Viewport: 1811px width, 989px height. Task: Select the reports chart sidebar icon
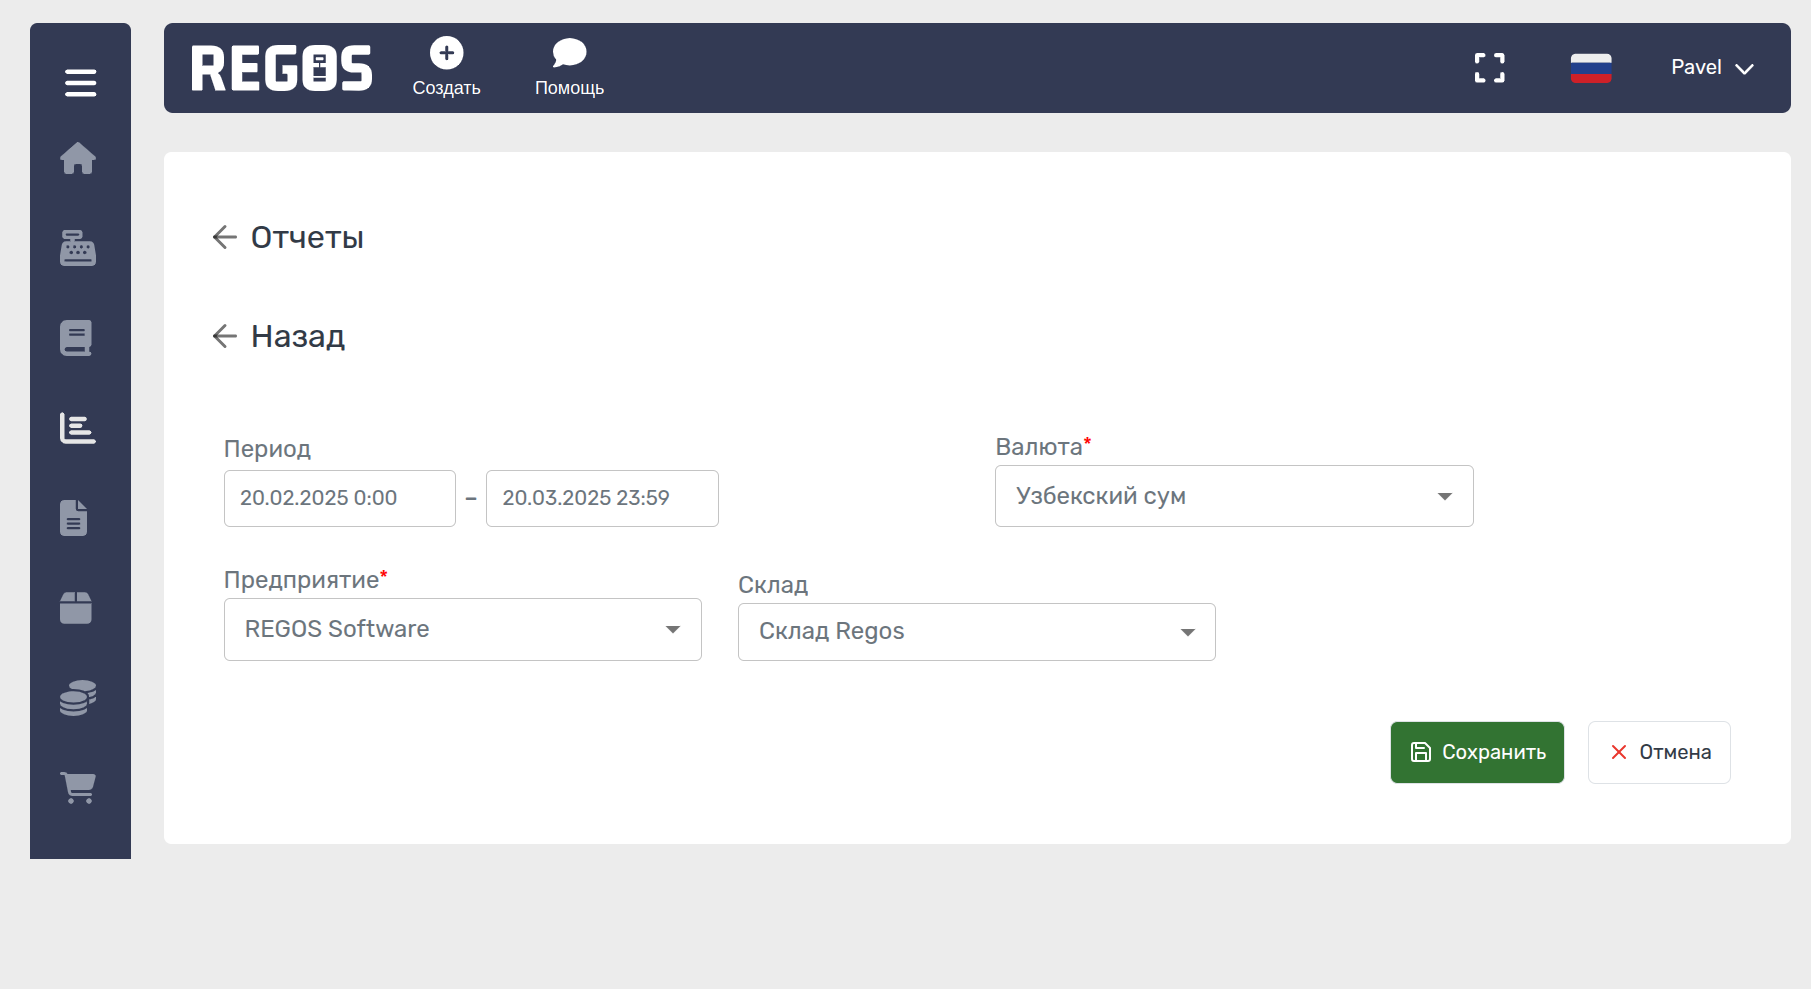click(78, 428)
